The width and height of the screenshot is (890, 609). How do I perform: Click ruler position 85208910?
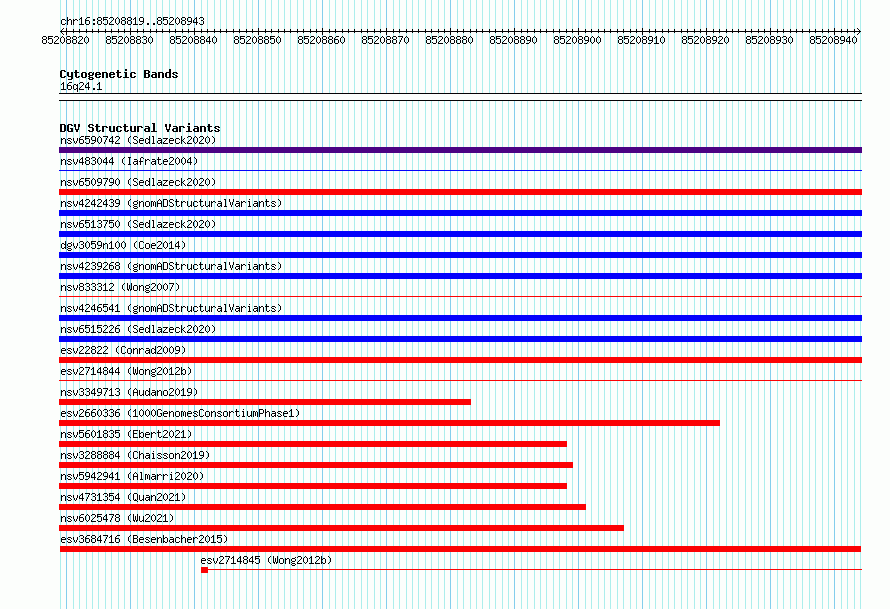(641, 40)
